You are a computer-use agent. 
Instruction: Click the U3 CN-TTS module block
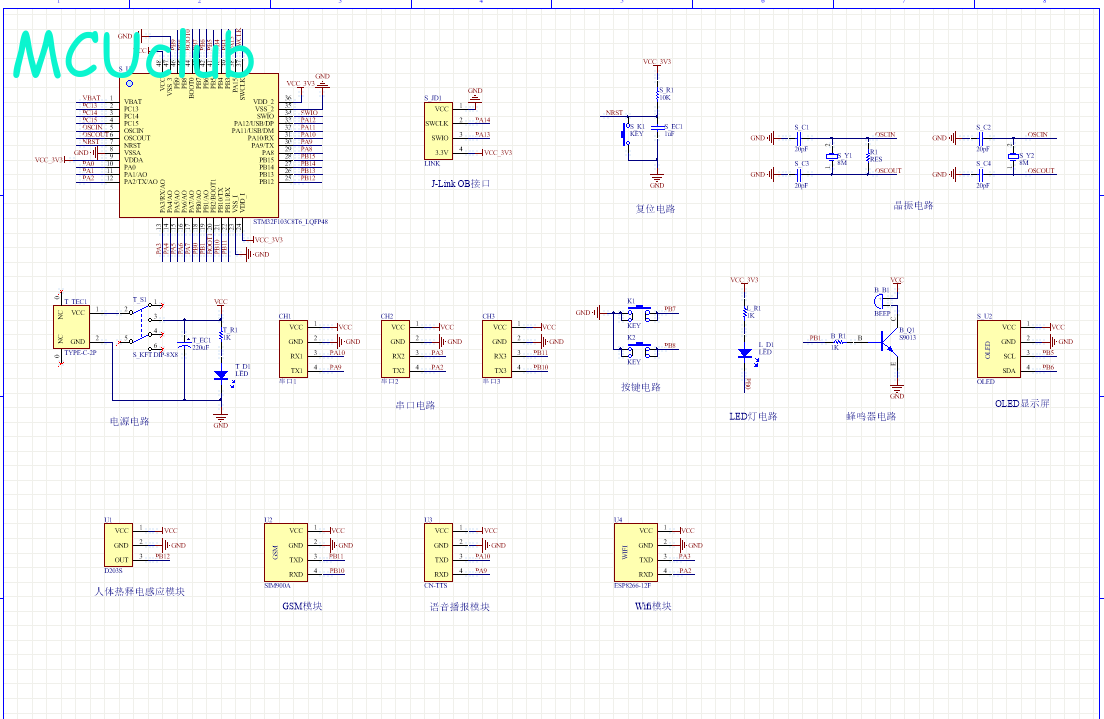tap(438, 553)
